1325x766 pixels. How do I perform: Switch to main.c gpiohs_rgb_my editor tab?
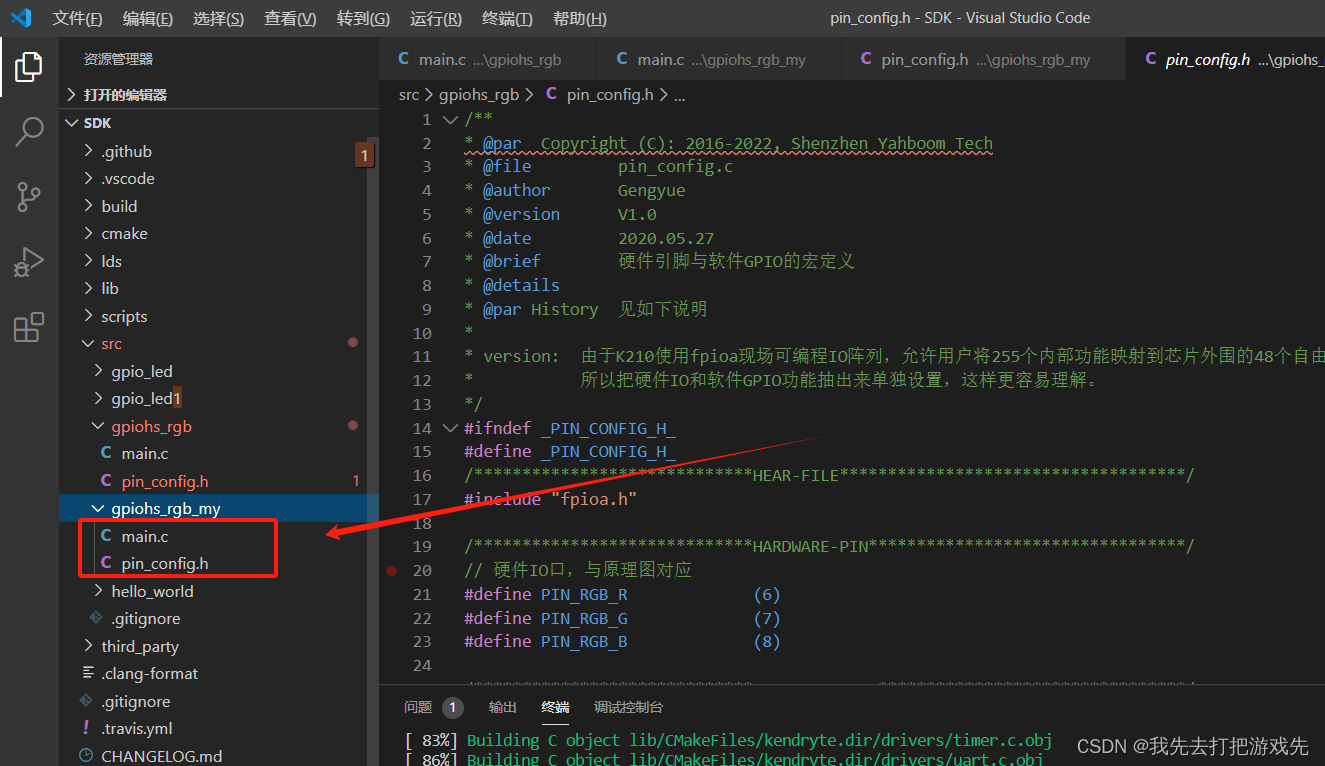click(x=719, y=60)
